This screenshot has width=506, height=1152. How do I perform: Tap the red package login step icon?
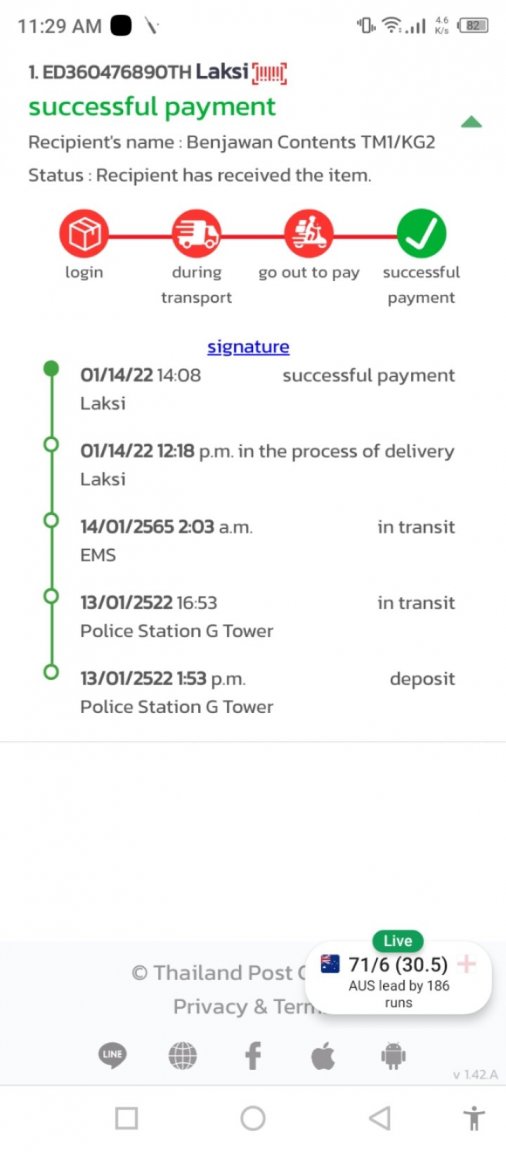(x=84, y=234)
